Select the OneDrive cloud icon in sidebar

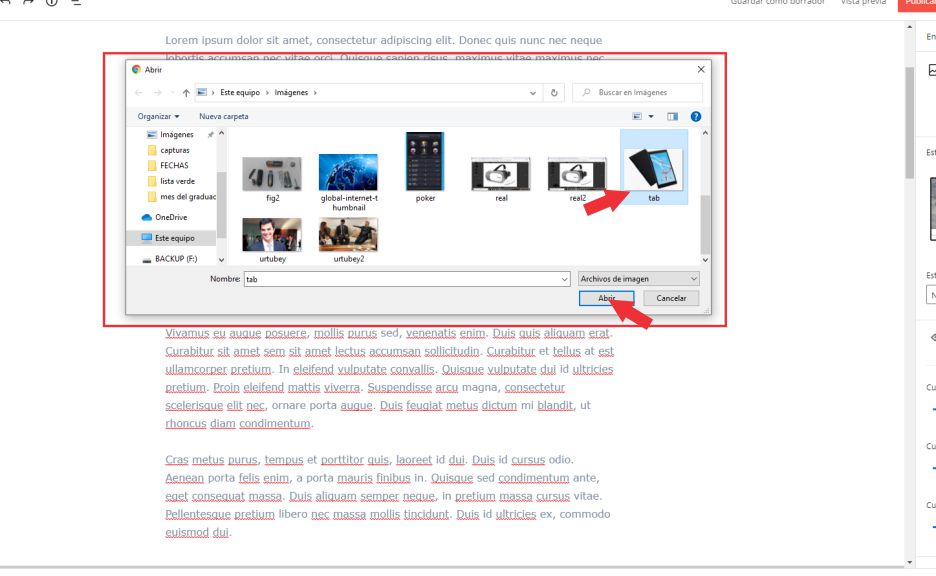point(147,217)
